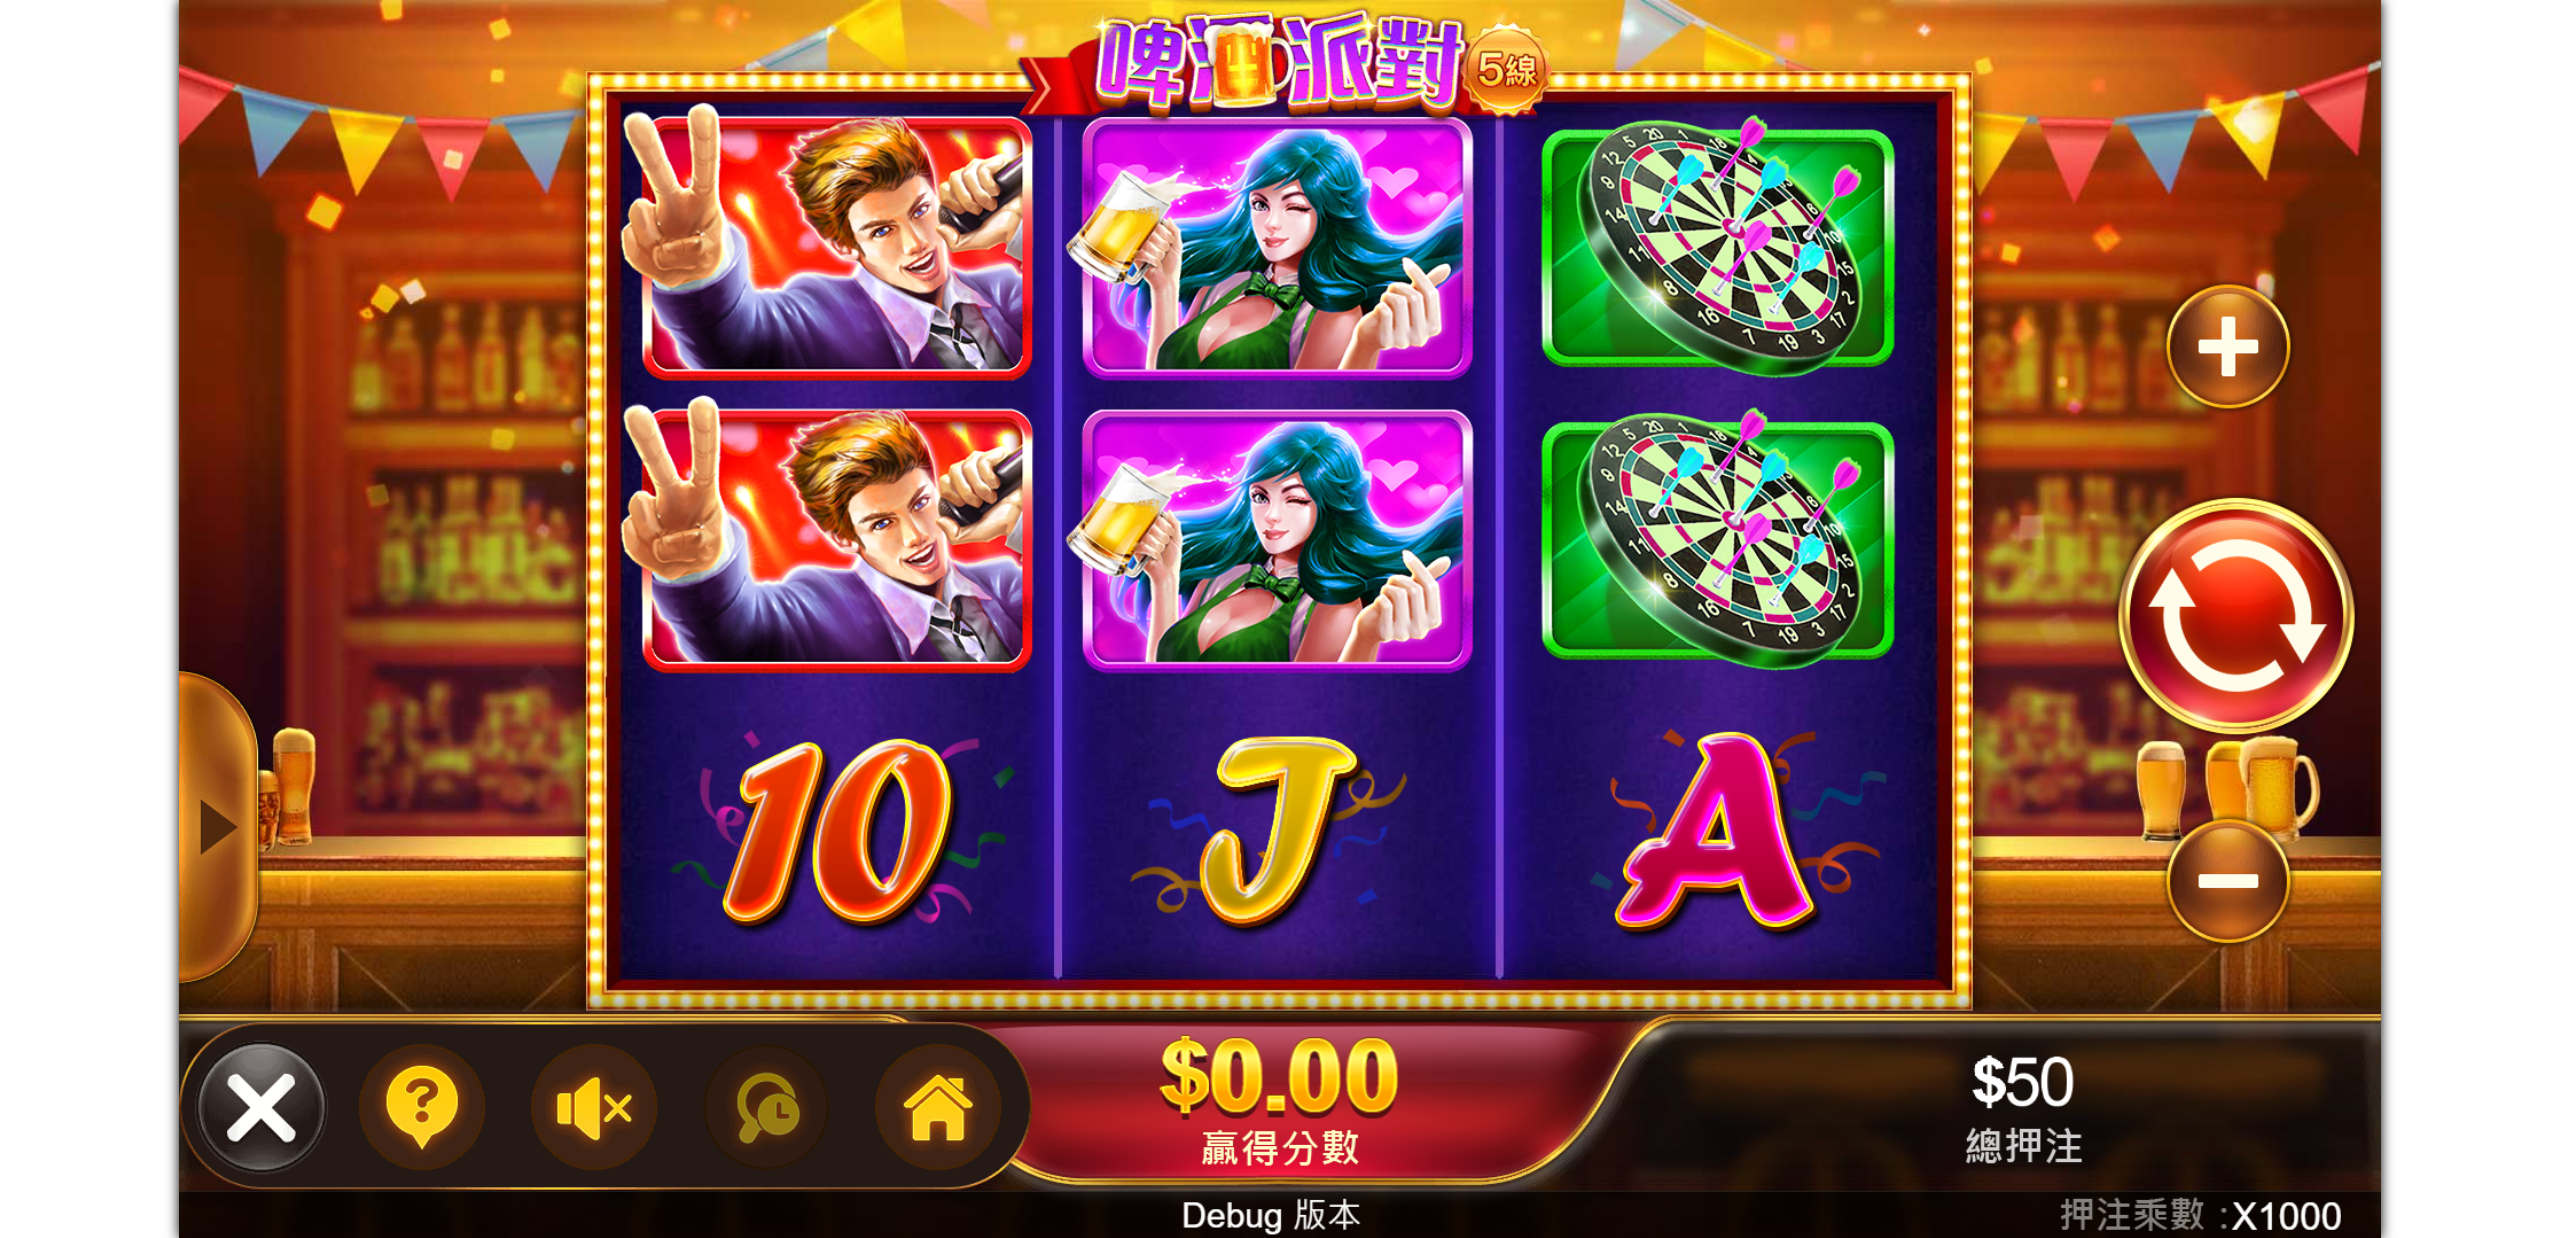
Task: Open the help question mark icon
Action: coord(422,1107)
